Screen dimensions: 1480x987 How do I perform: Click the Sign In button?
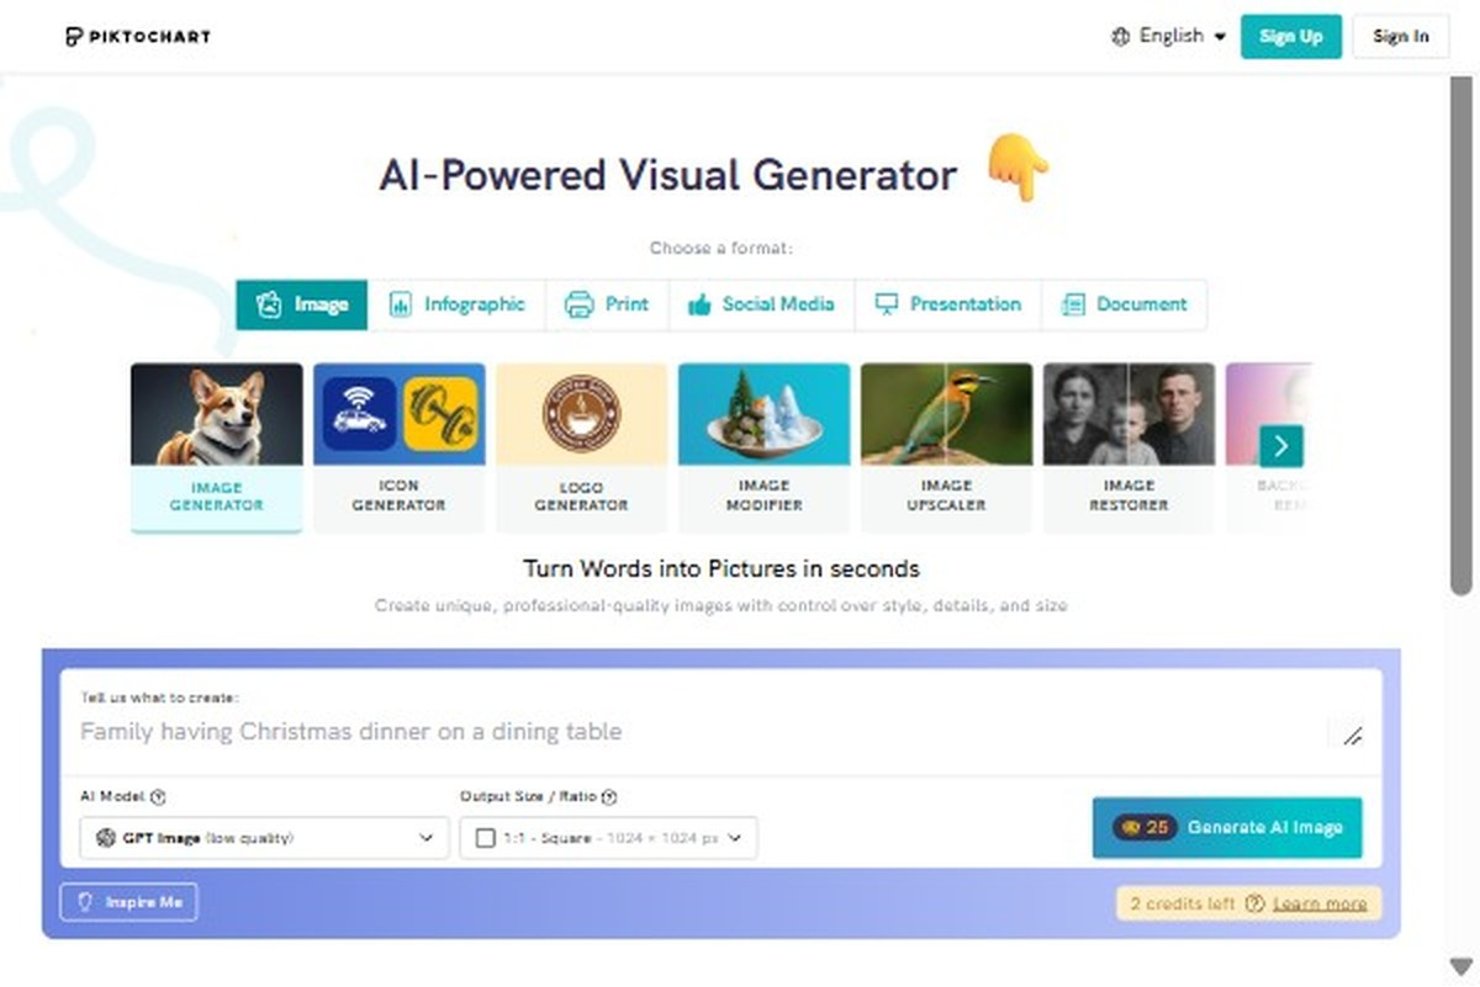tap(1400, 36)
